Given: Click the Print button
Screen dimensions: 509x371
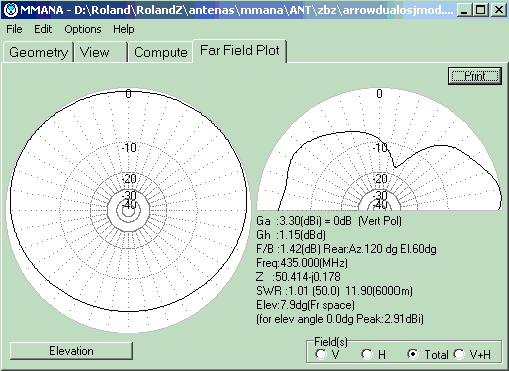Looking at the screenshot, I should tap(475, 76).
